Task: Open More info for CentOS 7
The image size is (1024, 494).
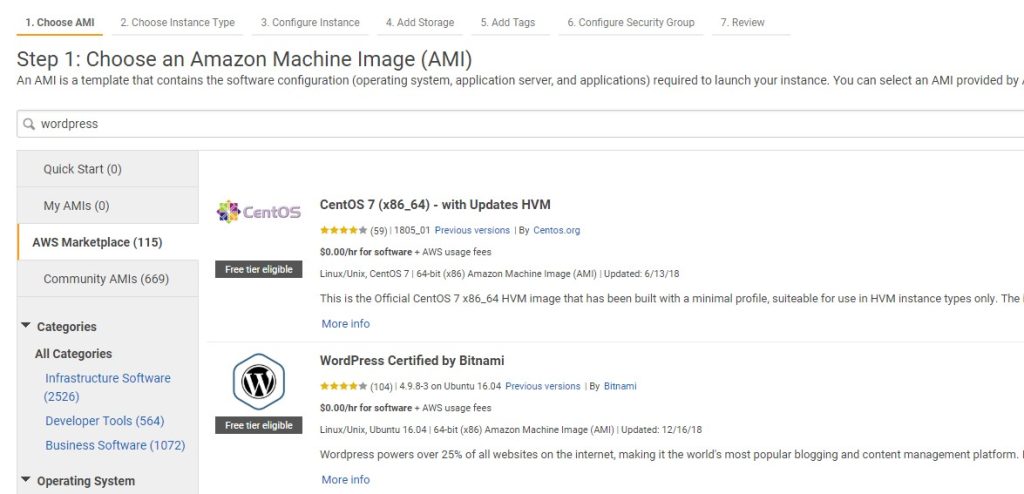Action: pyautogui.click(x=345, y=323)
